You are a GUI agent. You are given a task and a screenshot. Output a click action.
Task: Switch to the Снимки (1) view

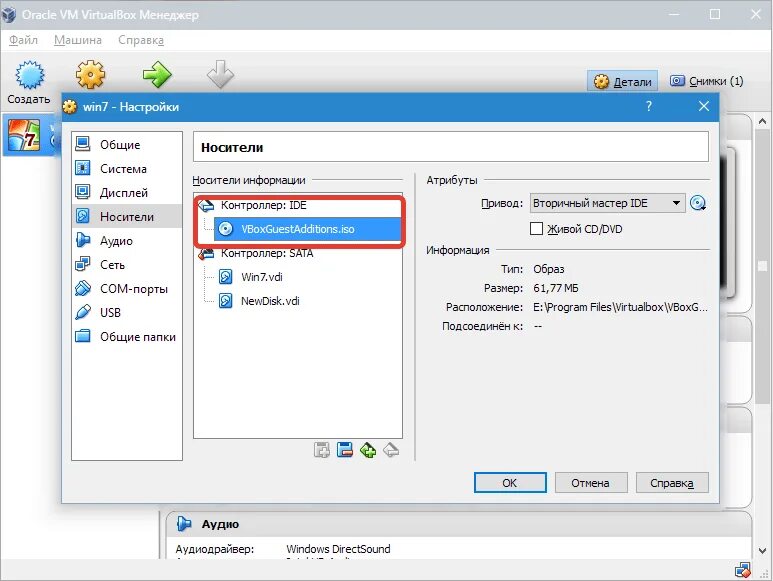(706, 81)
